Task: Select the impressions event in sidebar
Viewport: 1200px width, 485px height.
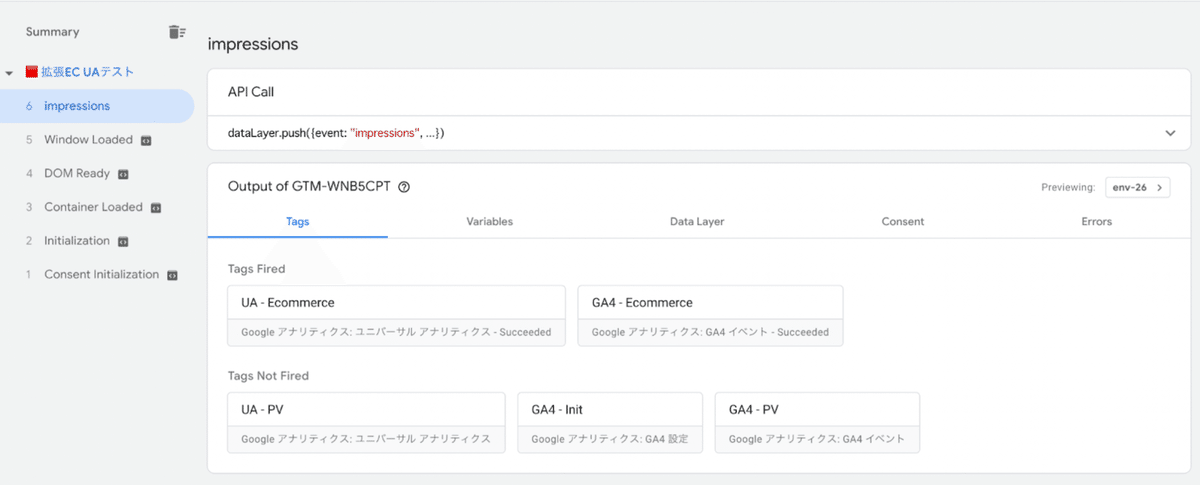Action: tap(97, 106)
